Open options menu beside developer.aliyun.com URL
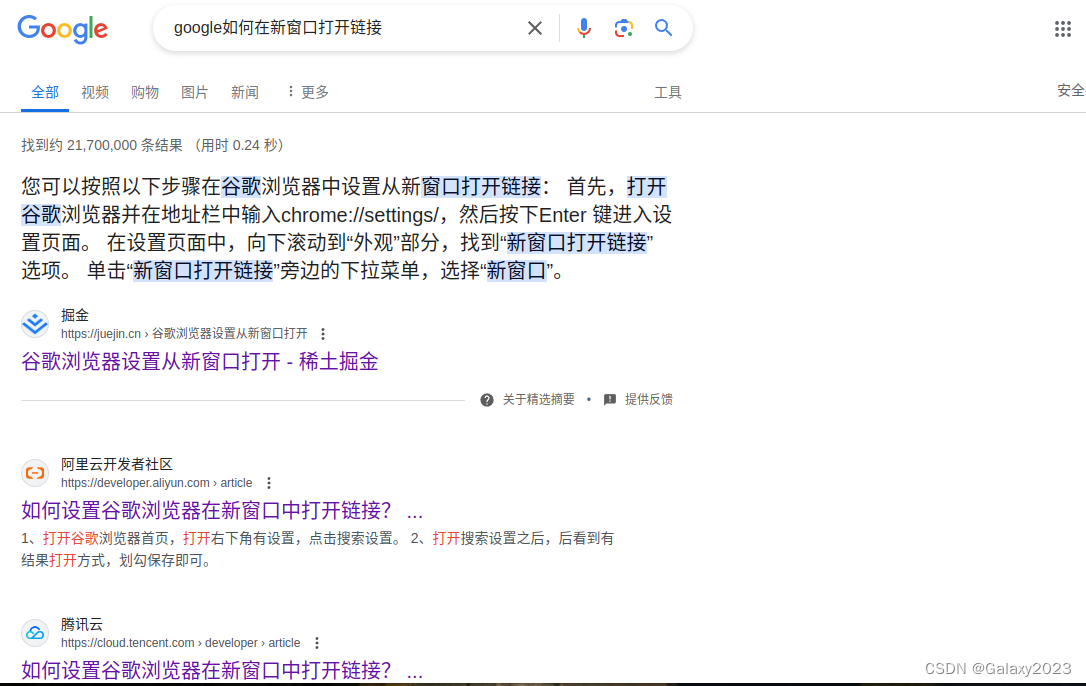Screen dimensions: 1086x686 click(269, 483)
